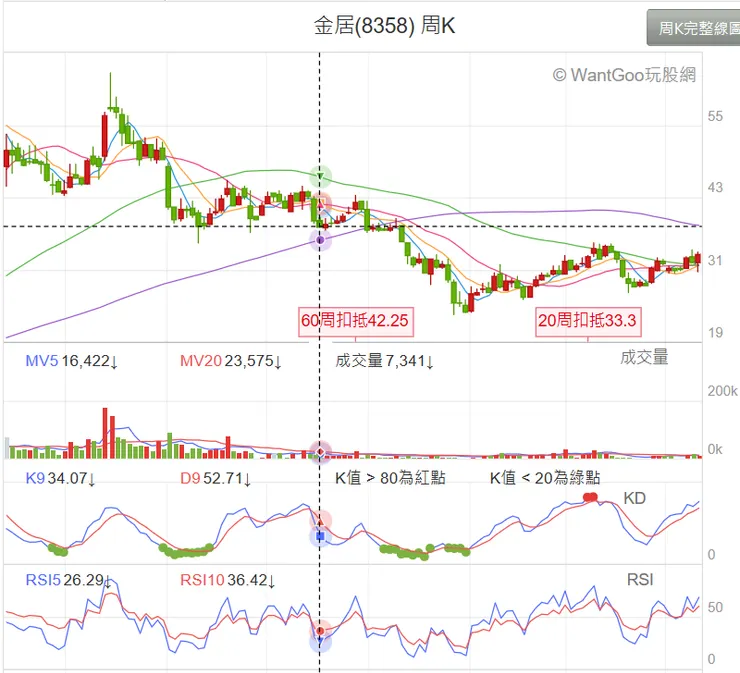740x673 pixels.
Task: Select the 20周扣抵33.3 label
Action: [x=588, y=321]
